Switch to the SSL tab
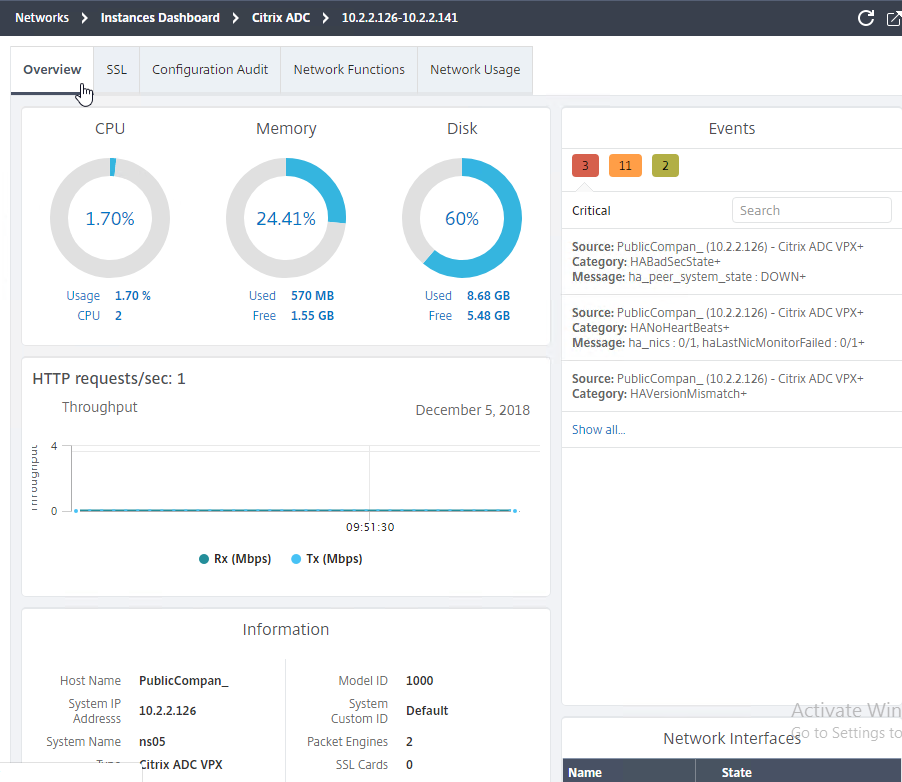The image size is (902, 782). coord(116,70)
